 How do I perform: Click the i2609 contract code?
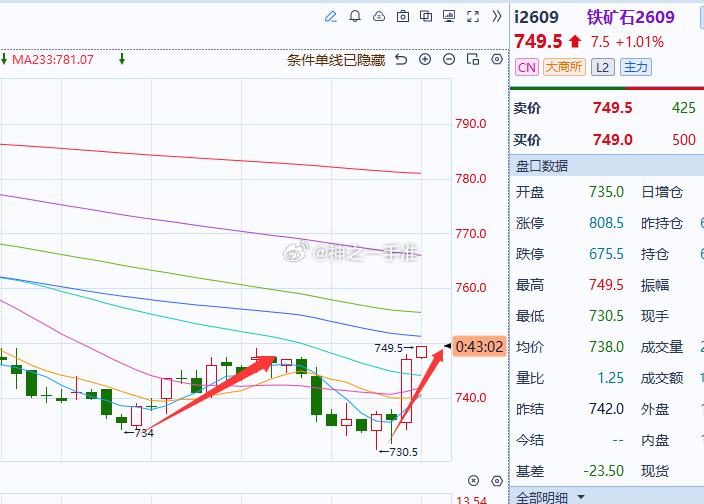coord(537,18)
